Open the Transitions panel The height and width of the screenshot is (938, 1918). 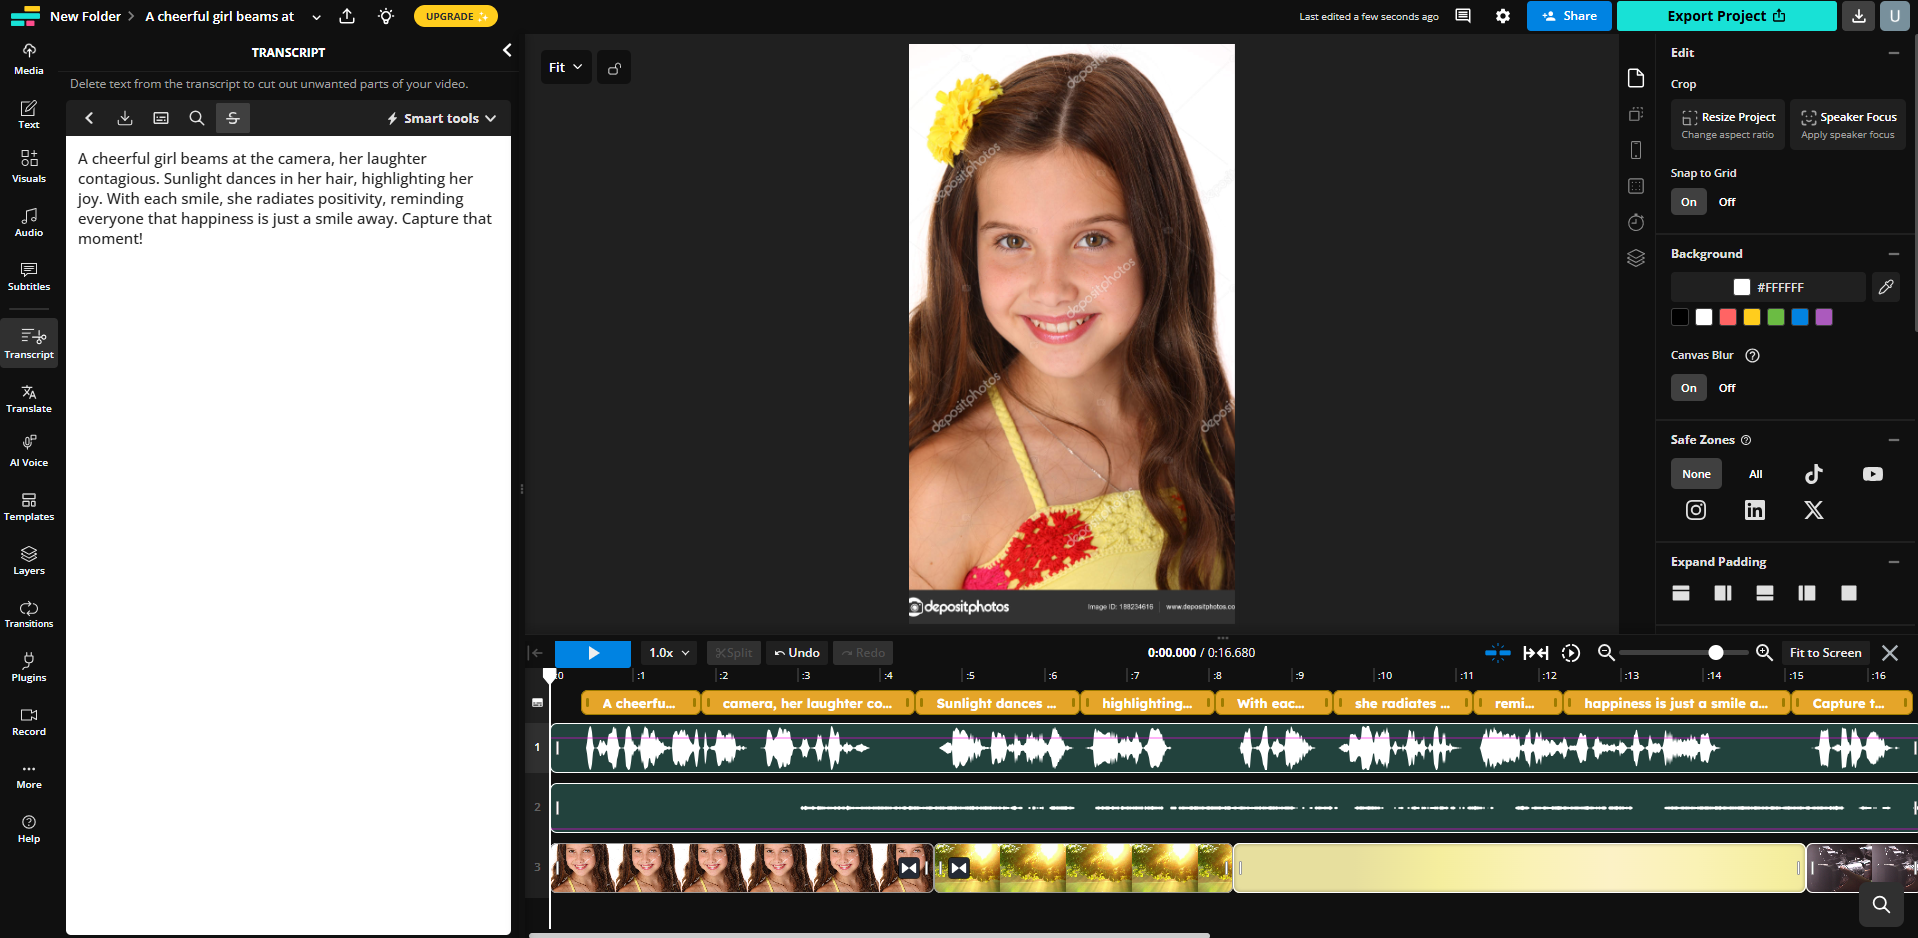pos(28,613)
